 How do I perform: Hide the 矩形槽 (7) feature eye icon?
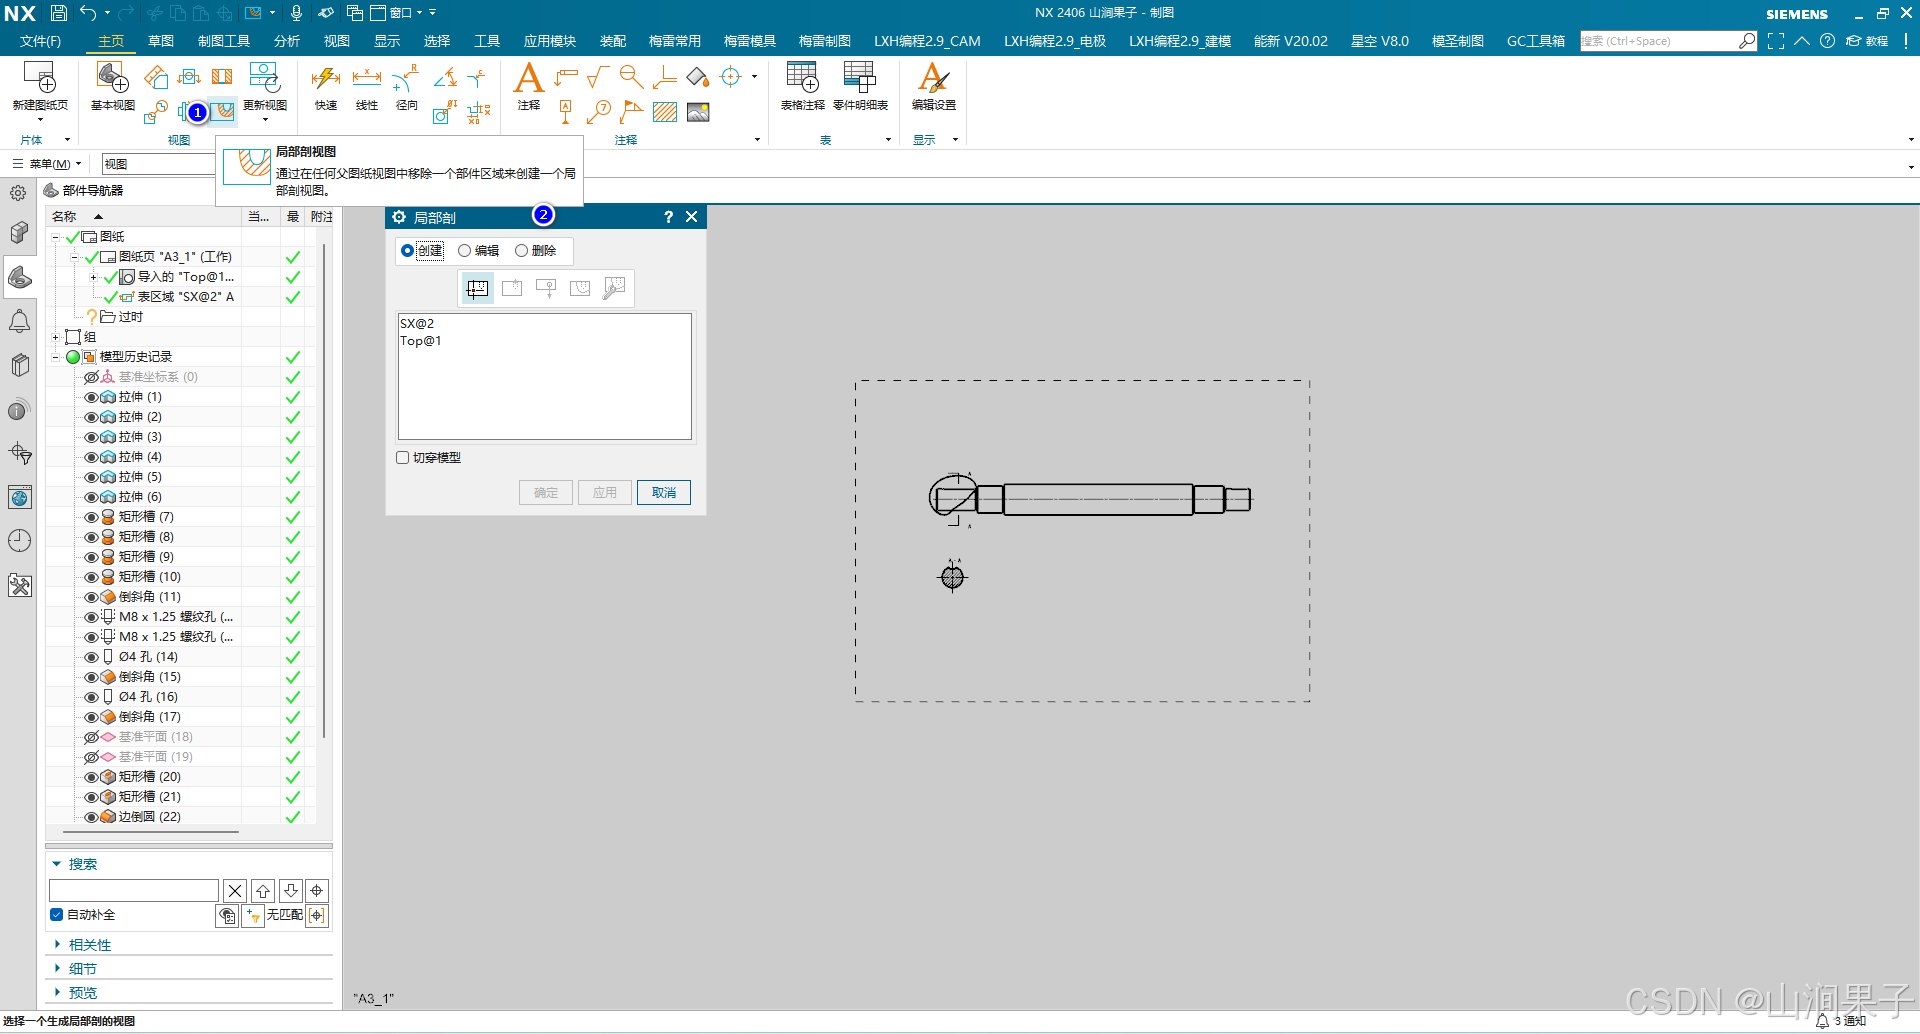[91, 517]
